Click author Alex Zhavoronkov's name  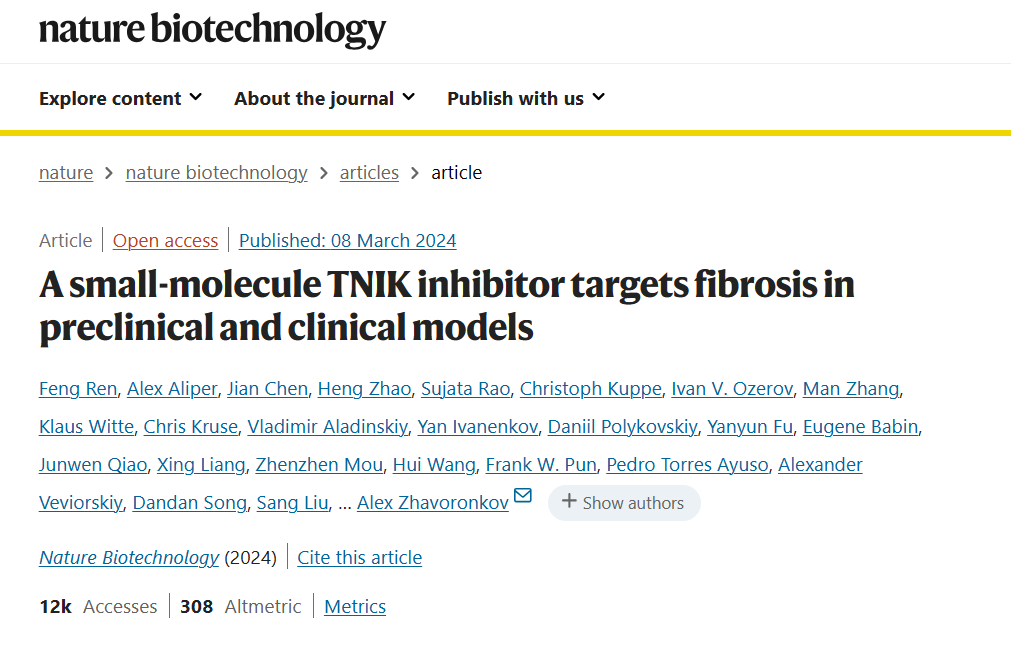click(432, 503)
